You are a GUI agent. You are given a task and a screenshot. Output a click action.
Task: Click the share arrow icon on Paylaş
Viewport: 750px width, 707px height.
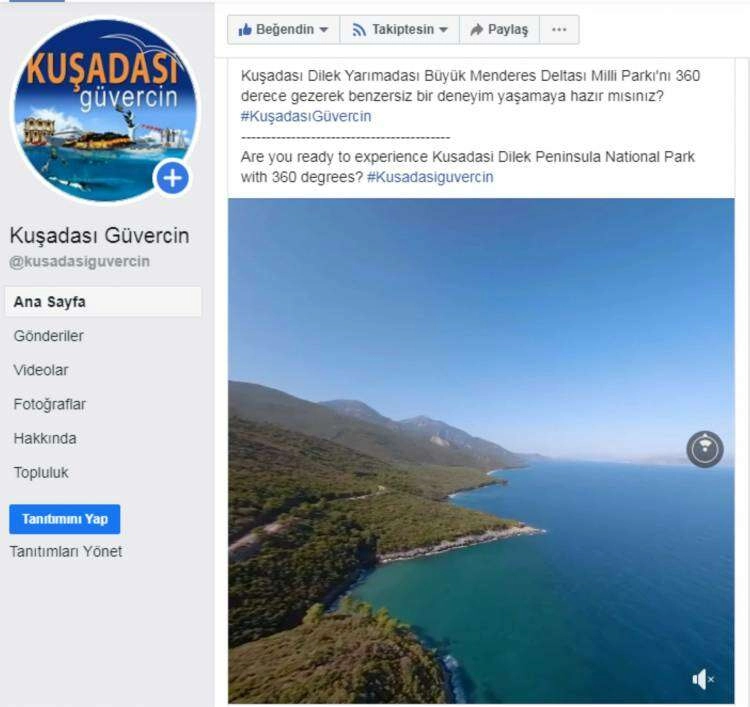(476, 30)
